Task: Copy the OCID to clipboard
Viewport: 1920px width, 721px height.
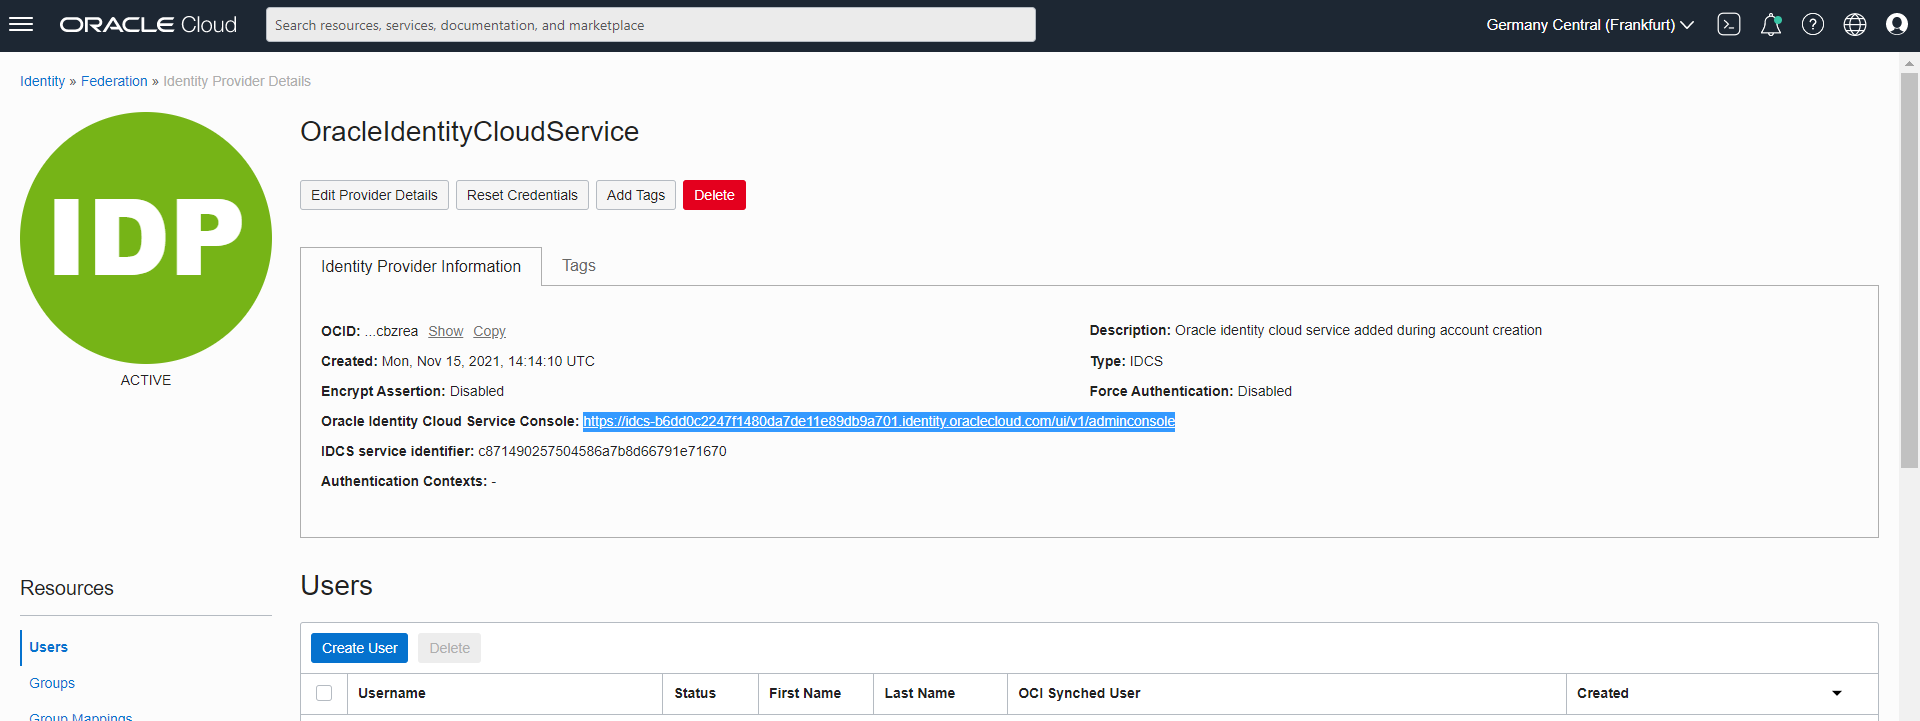Action: pyautogui.click(x=489, y=331)
